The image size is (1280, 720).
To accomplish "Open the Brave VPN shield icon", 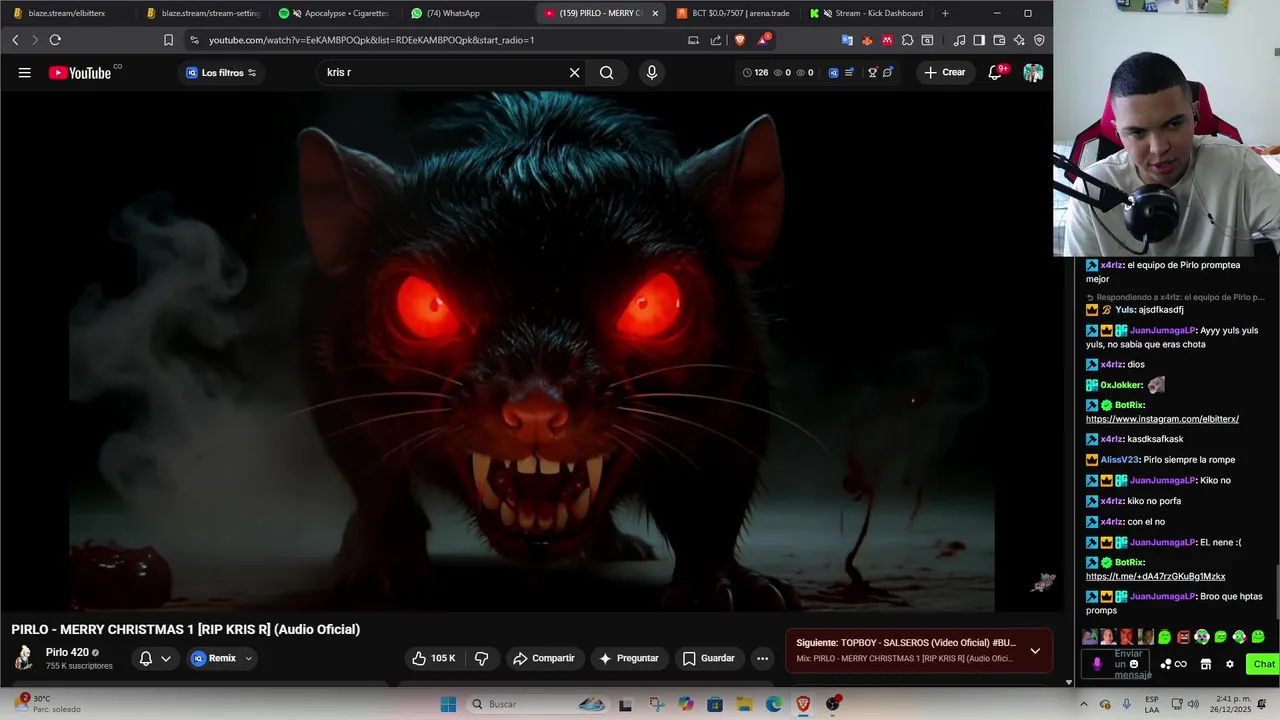I will 1039,40.
